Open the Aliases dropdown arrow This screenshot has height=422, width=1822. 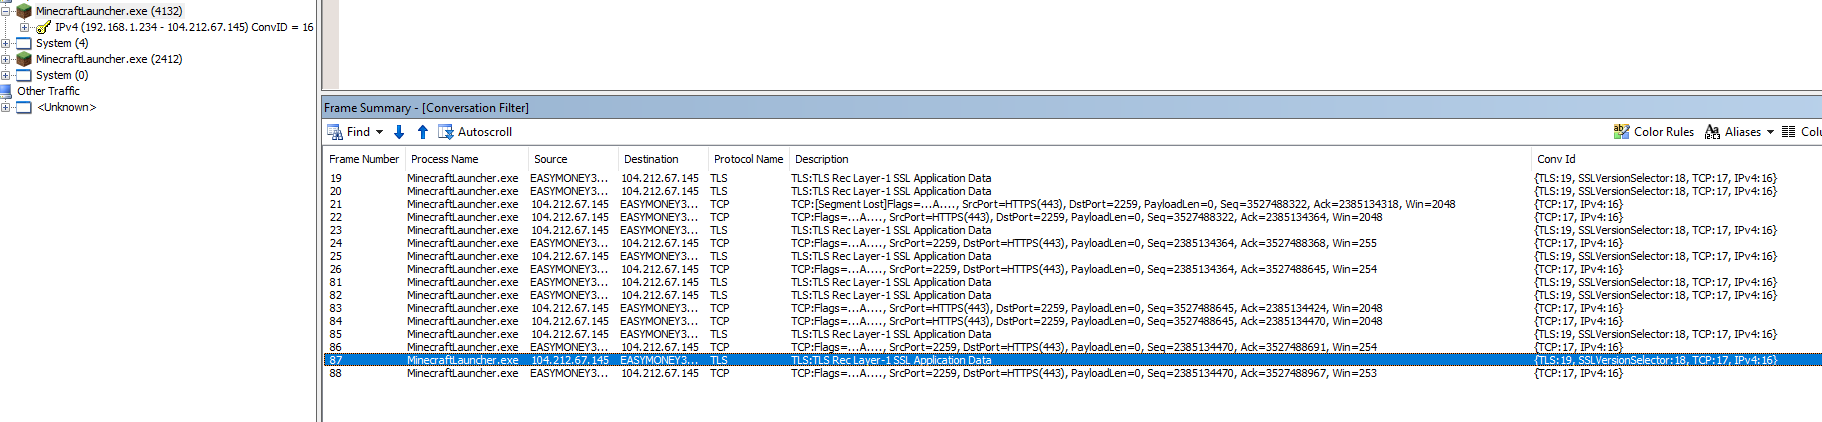point(1770,132)
